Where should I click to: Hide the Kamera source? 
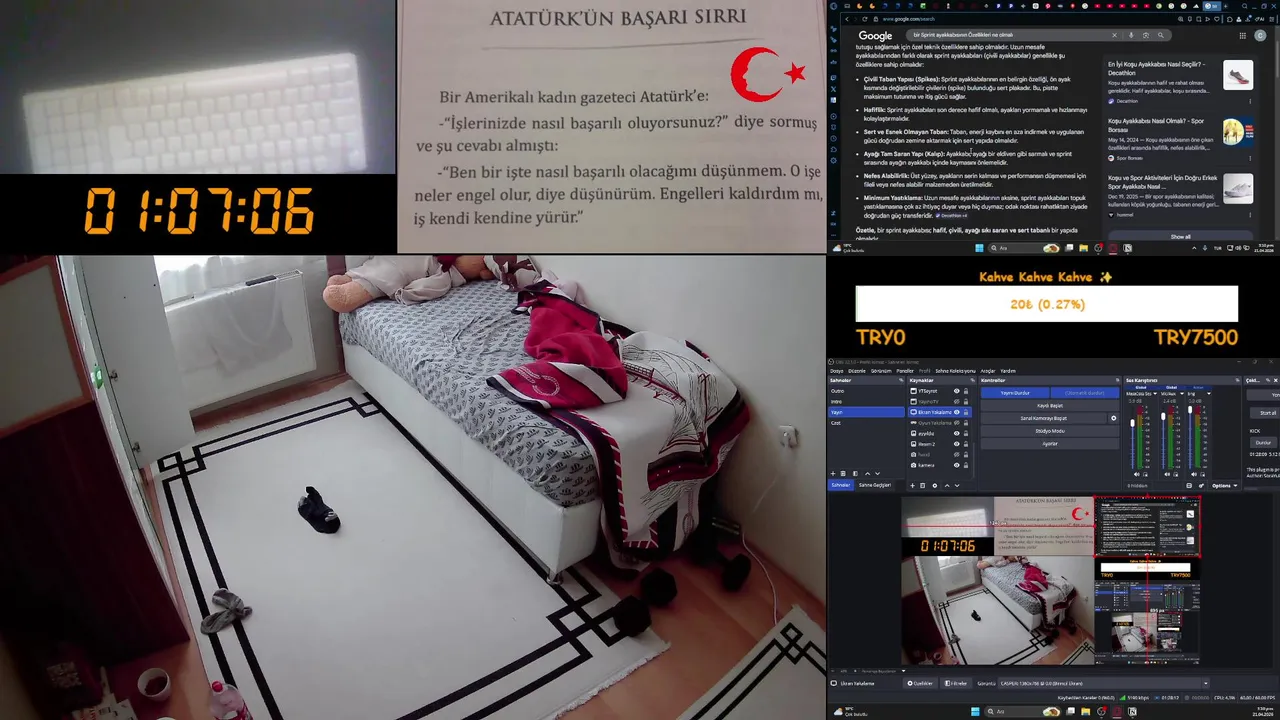click(x=957, y=465)
